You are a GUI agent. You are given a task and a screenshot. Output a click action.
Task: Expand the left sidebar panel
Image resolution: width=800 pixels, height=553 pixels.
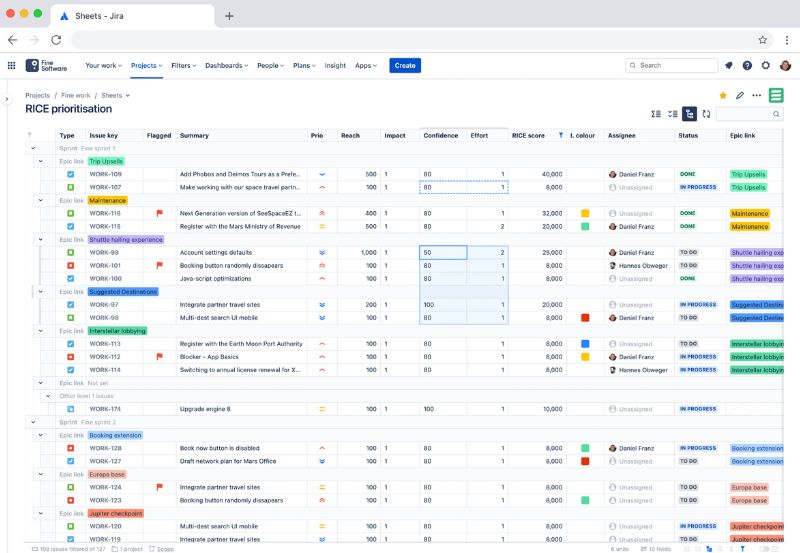[7, 99]
